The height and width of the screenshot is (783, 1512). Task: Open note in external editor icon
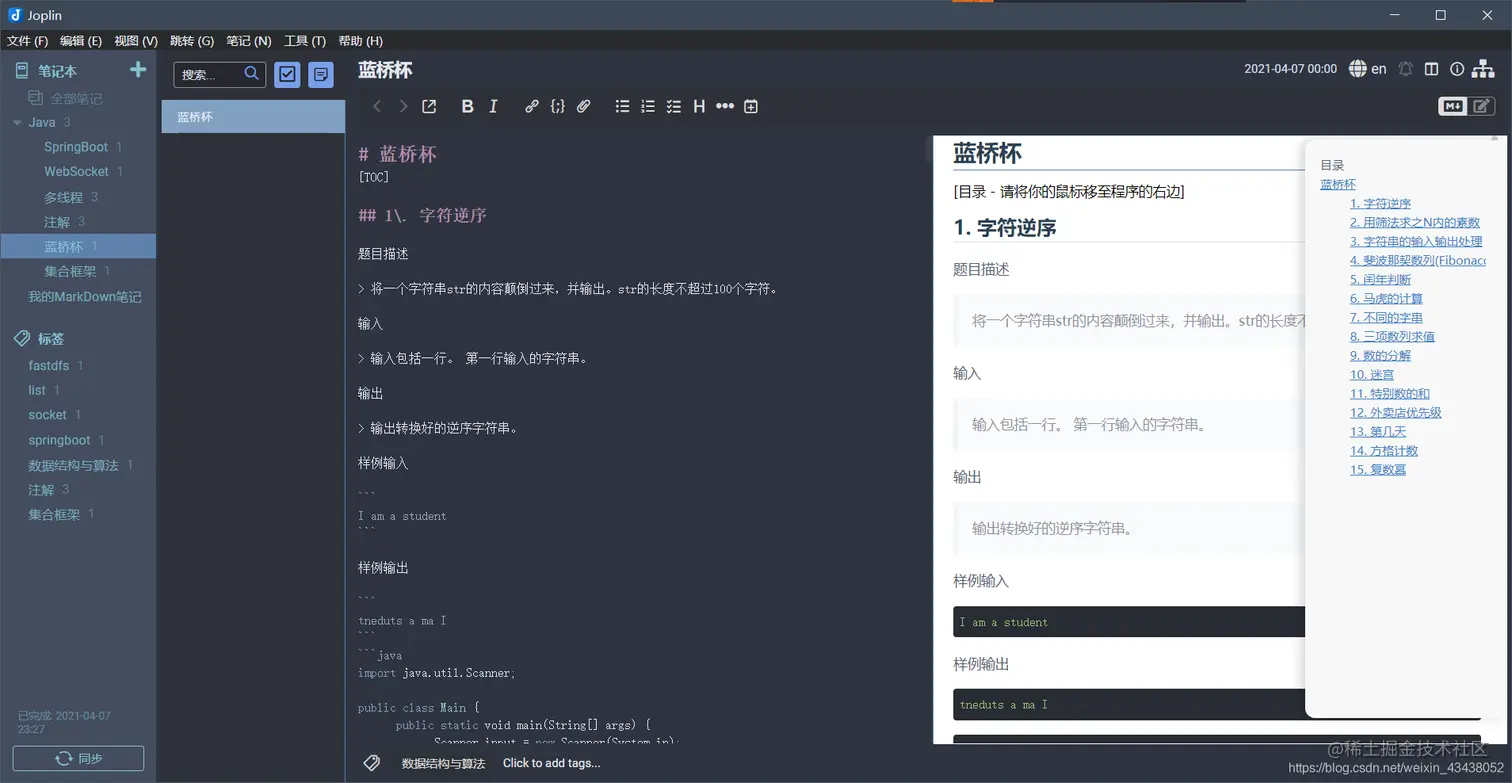point(429,106)
